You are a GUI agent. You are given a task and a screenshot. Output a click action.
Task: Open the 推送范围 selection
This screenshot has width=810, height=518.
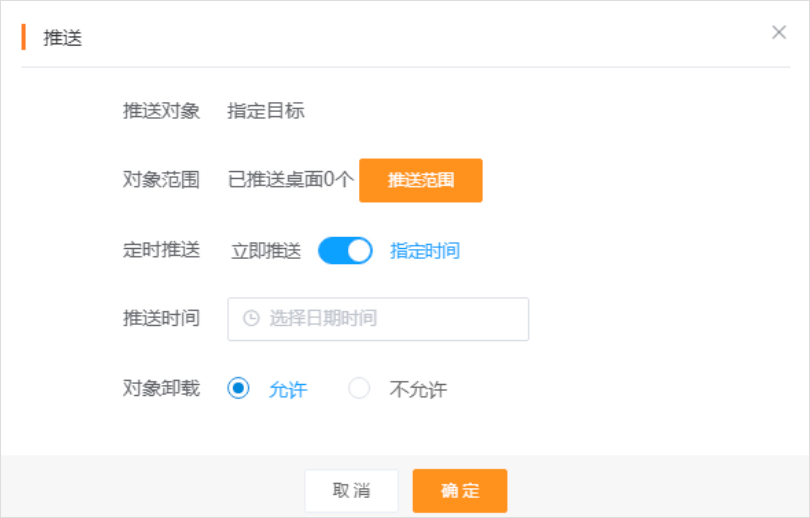(x=420, y=180)
